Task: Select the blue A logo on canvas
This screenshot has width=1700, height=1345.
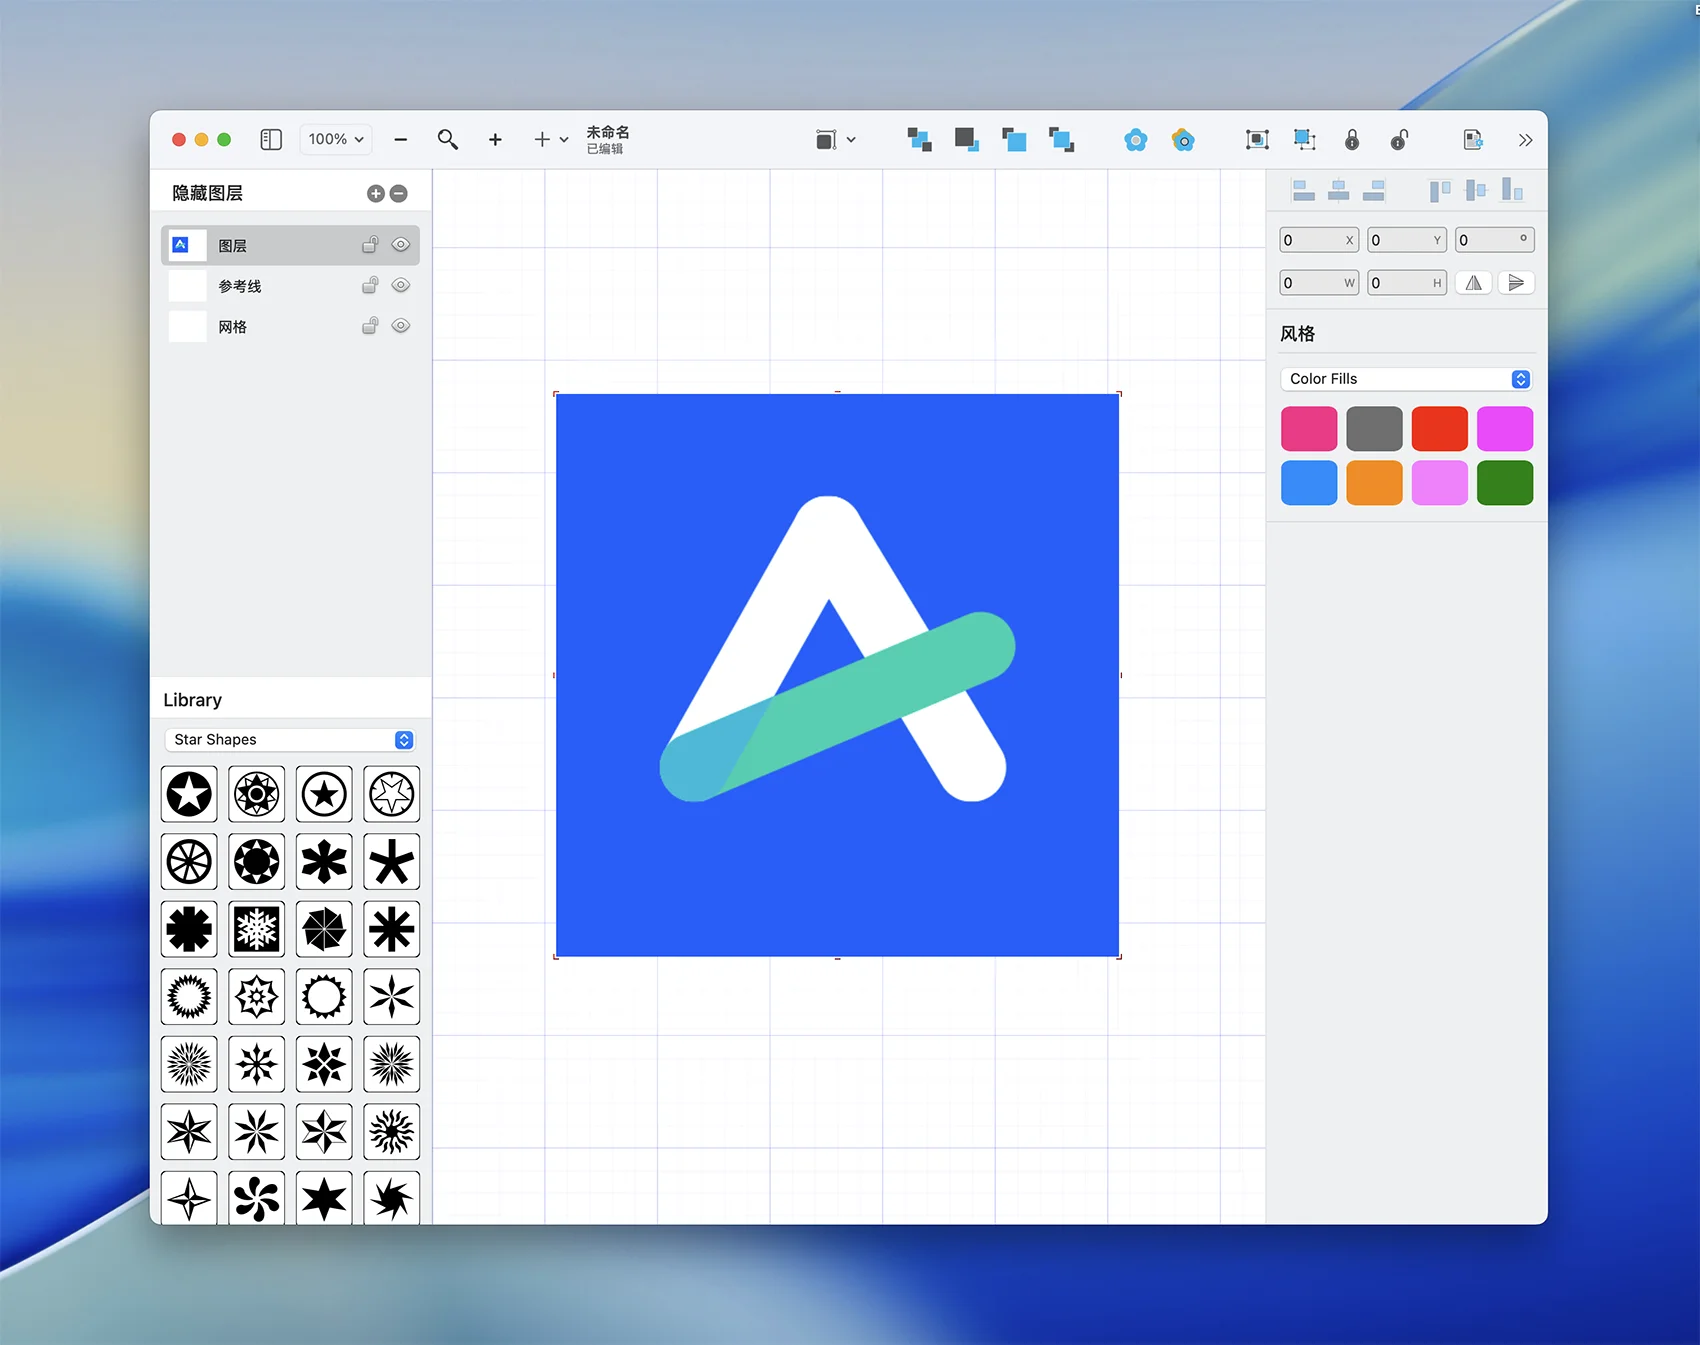Action: tap(837, 675)
